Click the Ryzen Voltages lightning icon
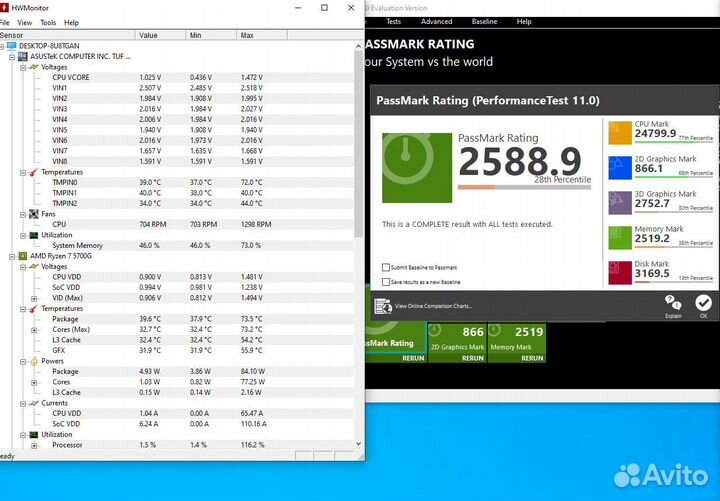Screen dimensions: 720x501 pos(34,266)
